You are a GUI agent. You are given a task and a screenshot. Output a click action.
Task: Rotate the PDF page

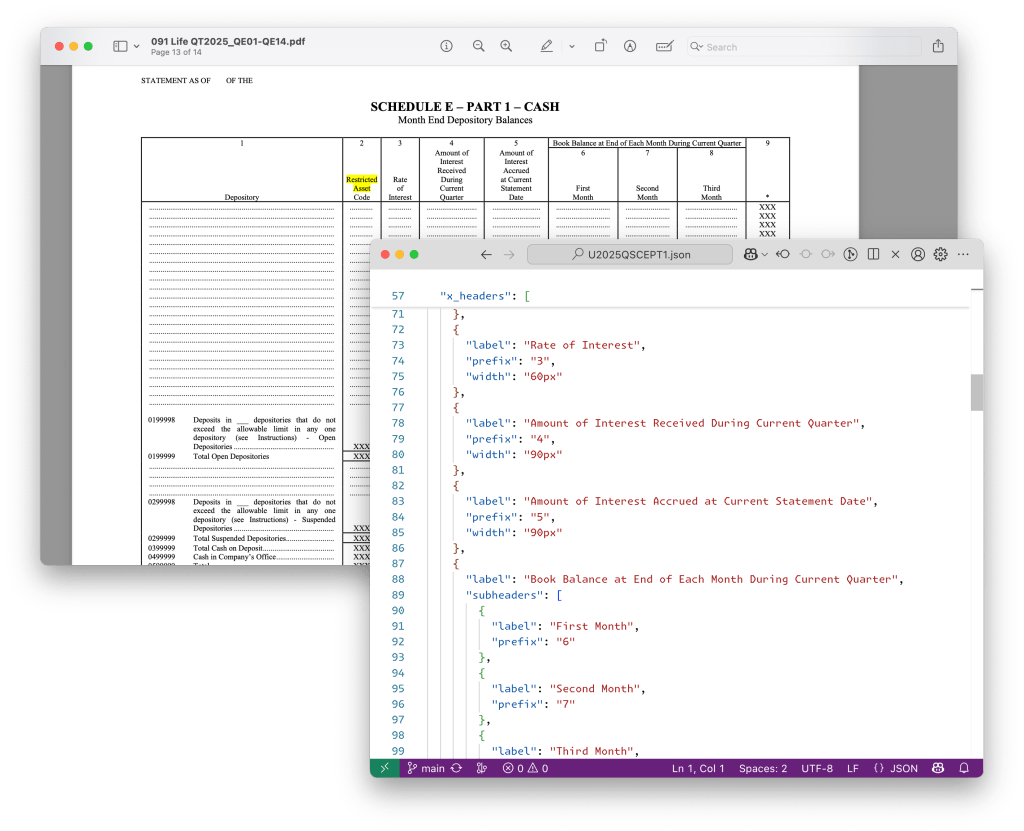pos(600,46)
